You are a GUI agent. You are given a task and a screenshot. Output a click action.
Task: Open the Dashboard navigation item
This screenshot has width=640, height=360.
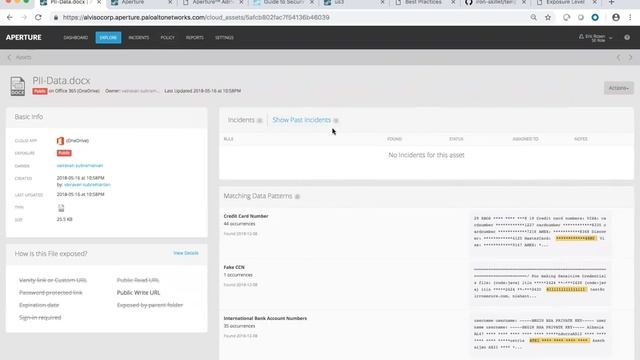pyautogui.click(x=76, y=38)
